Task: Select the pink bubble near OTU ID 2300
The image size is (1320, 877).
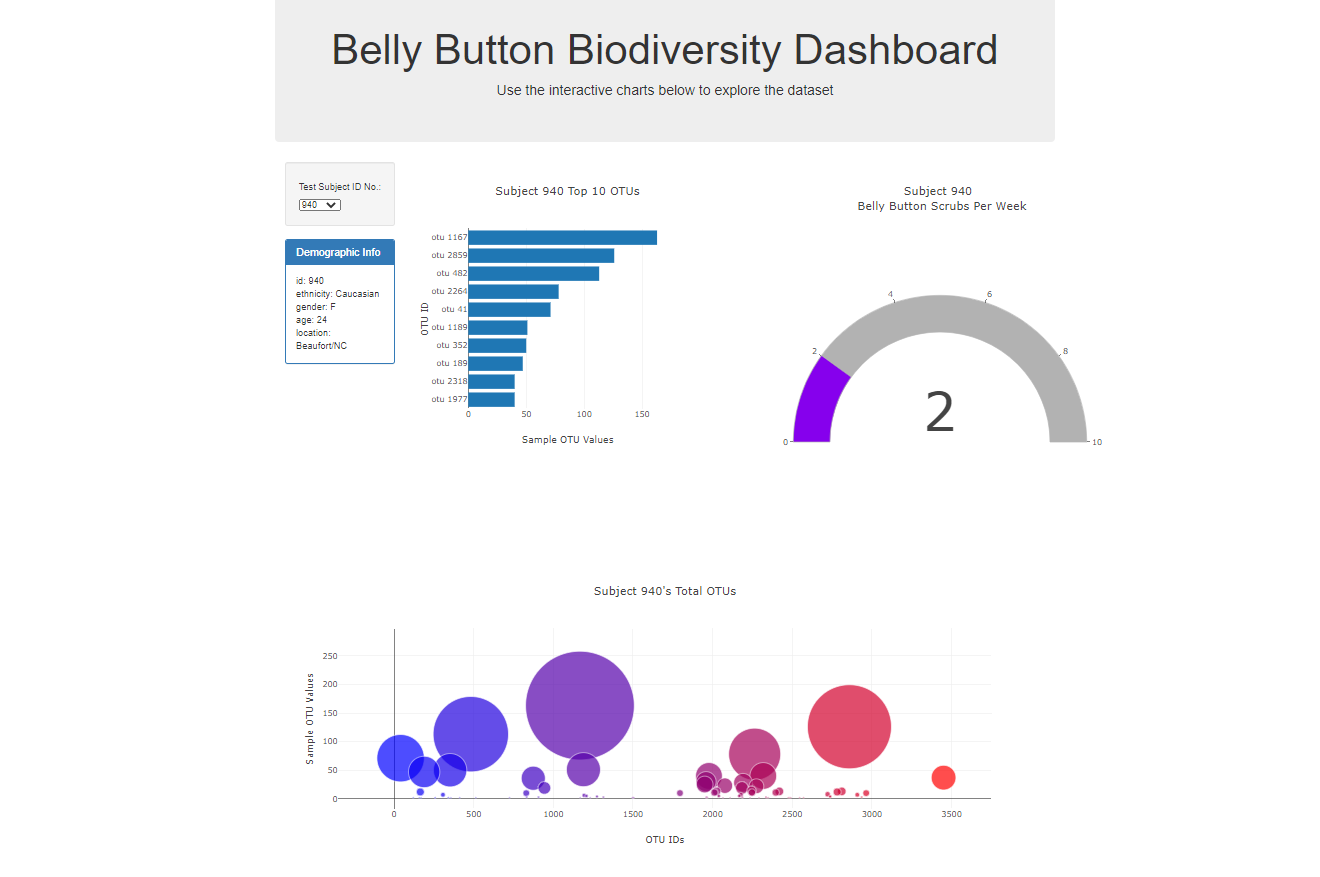Action: click(757, 748)
